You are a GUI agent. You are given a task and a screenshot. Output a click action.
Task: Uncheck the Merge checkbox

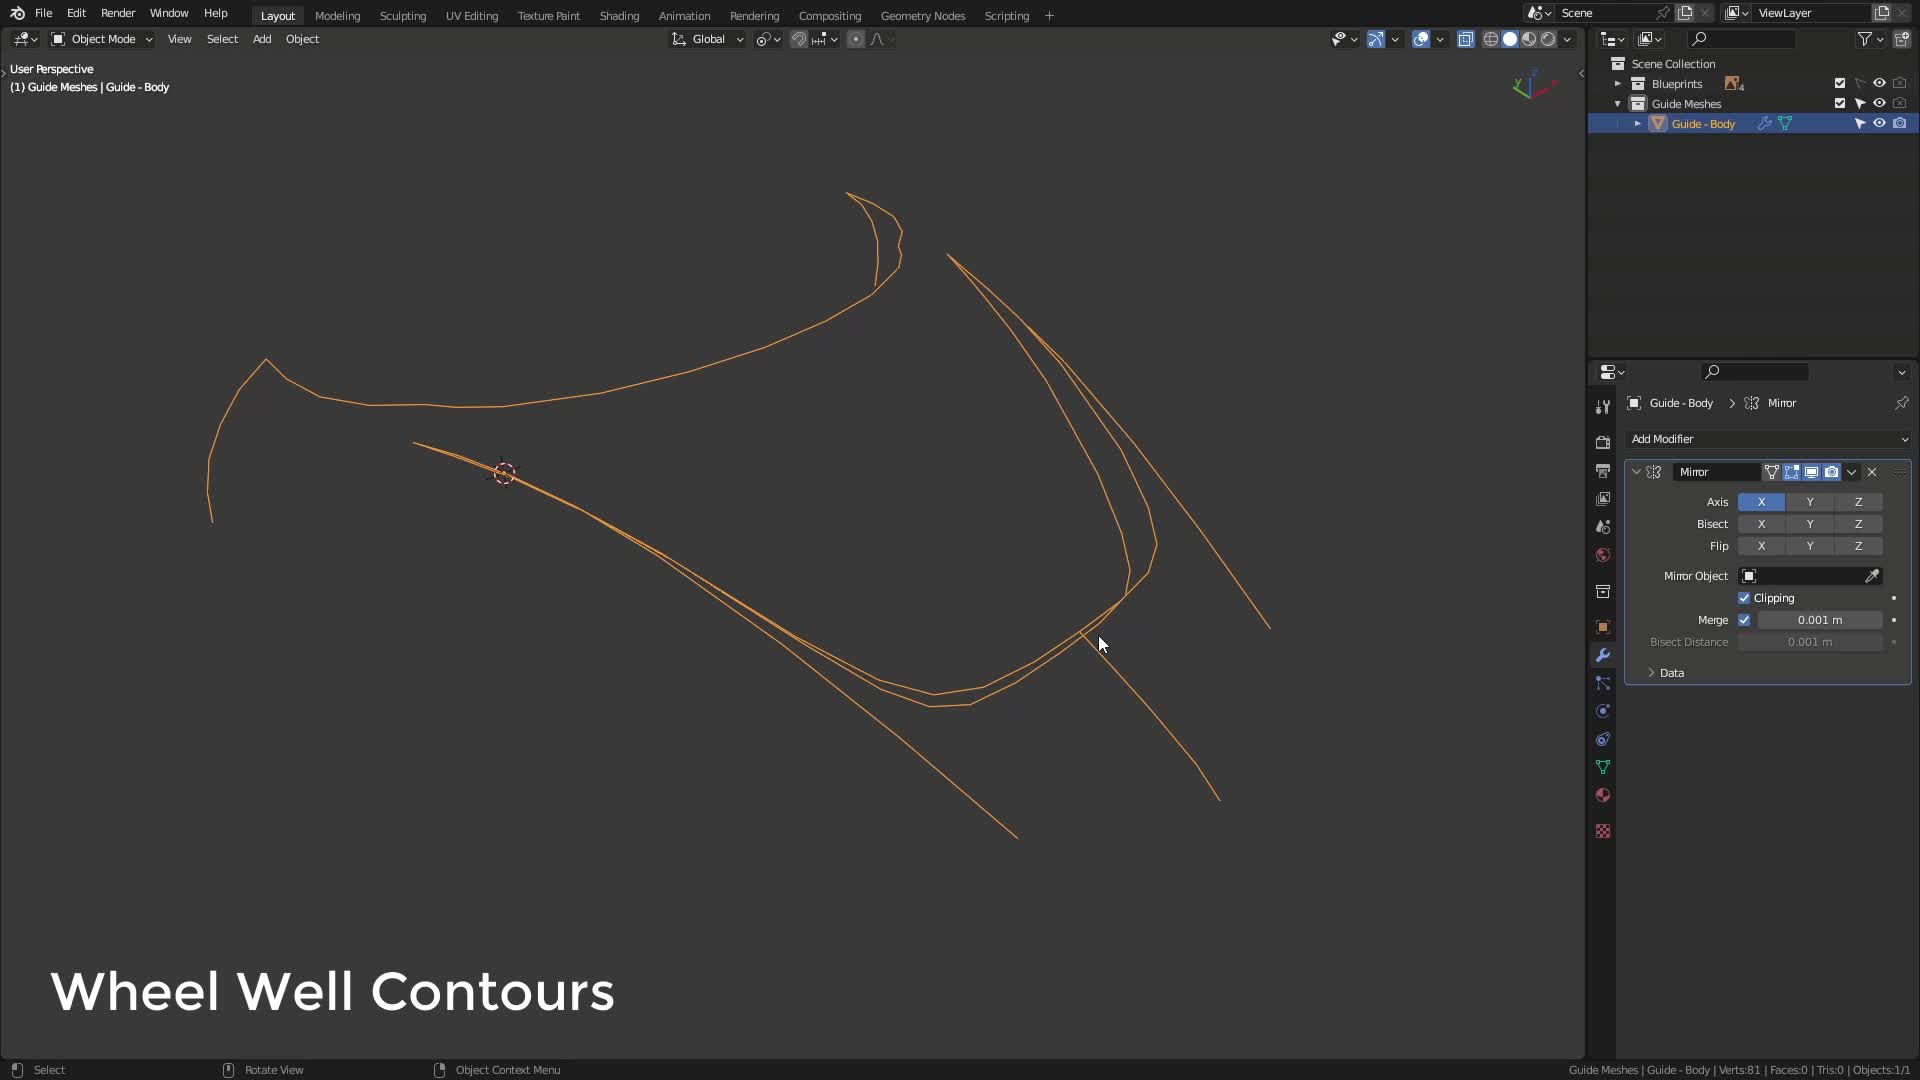point(1744,620)
